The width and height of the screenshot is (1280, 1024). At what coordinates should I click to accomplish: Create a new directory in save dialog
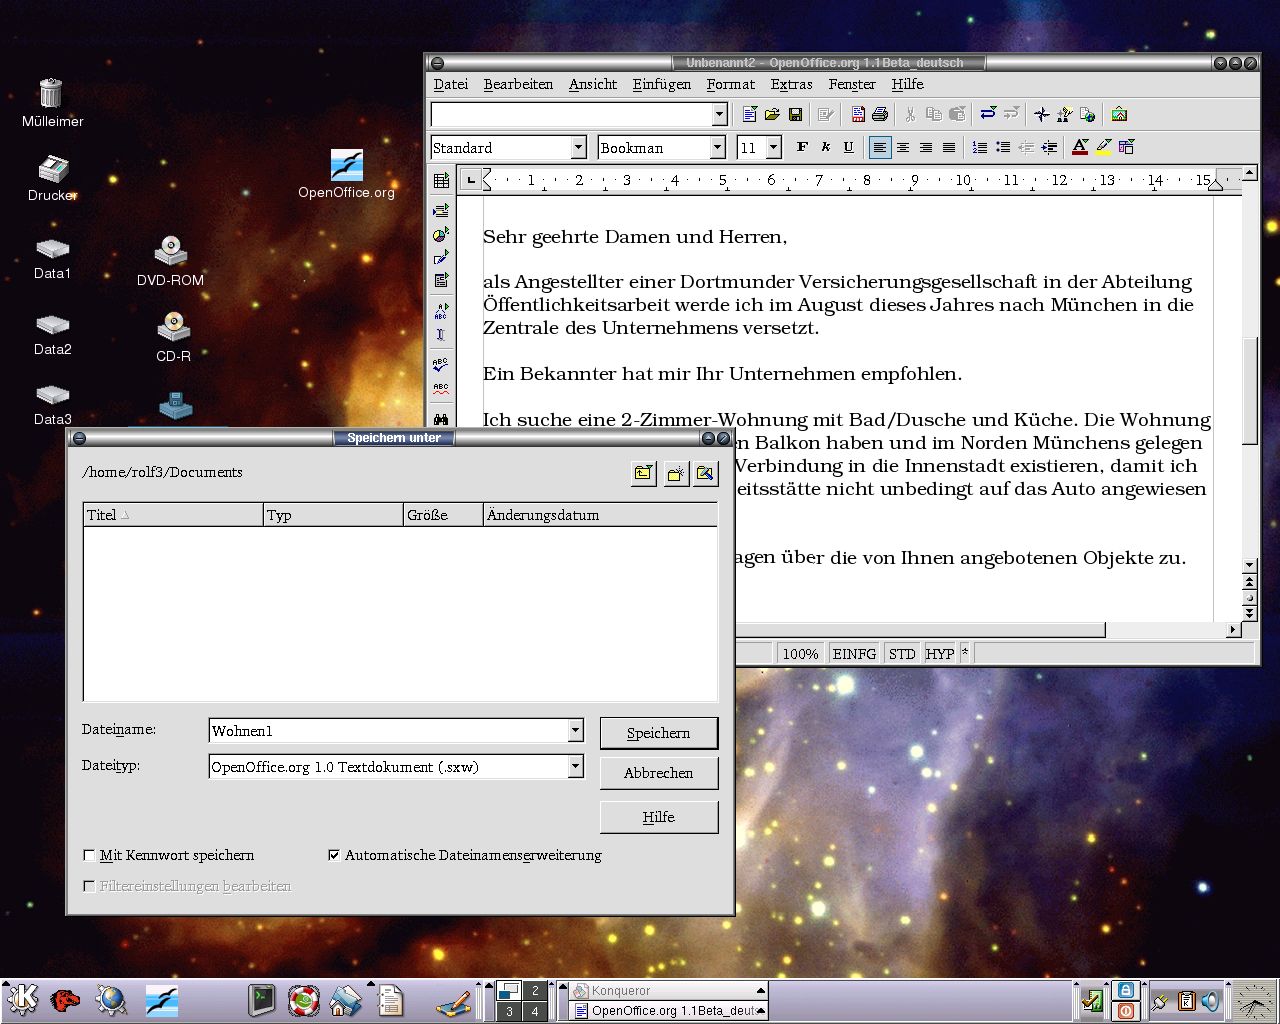point(676,473)
